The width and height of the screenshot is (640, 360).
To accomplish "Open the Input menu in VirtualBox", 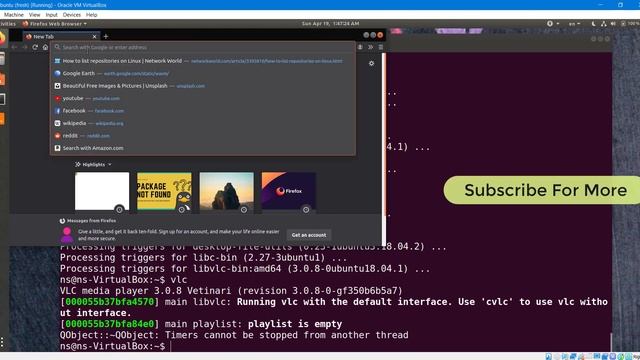I will (x=51, y=15).
